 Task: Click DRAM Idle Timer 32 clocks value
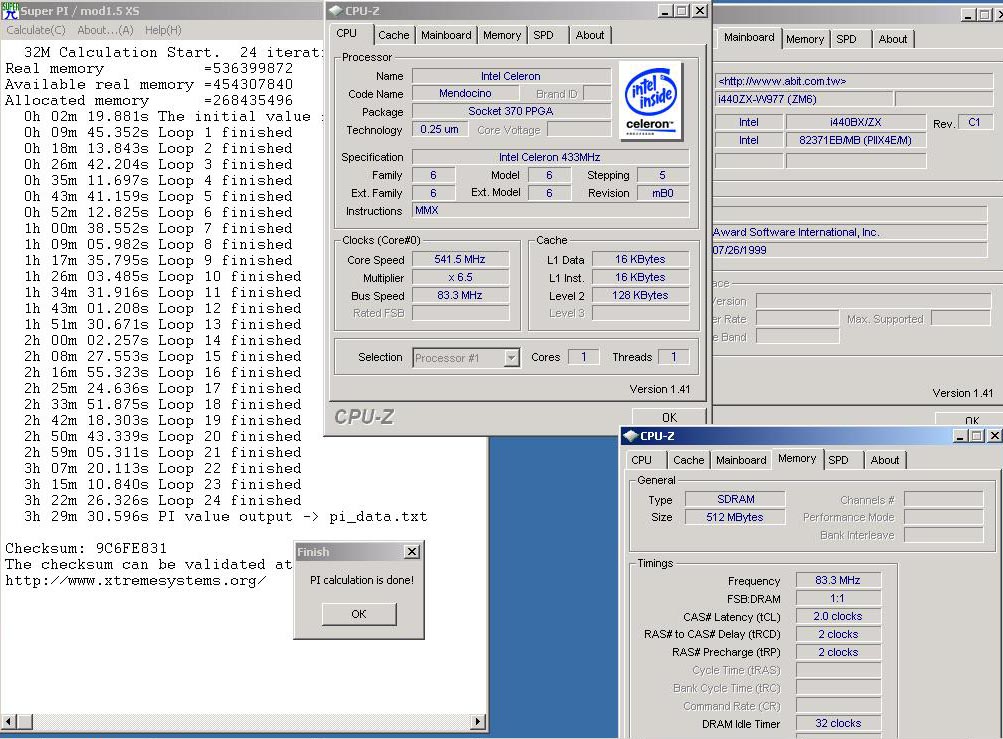[x=838, y=723]
